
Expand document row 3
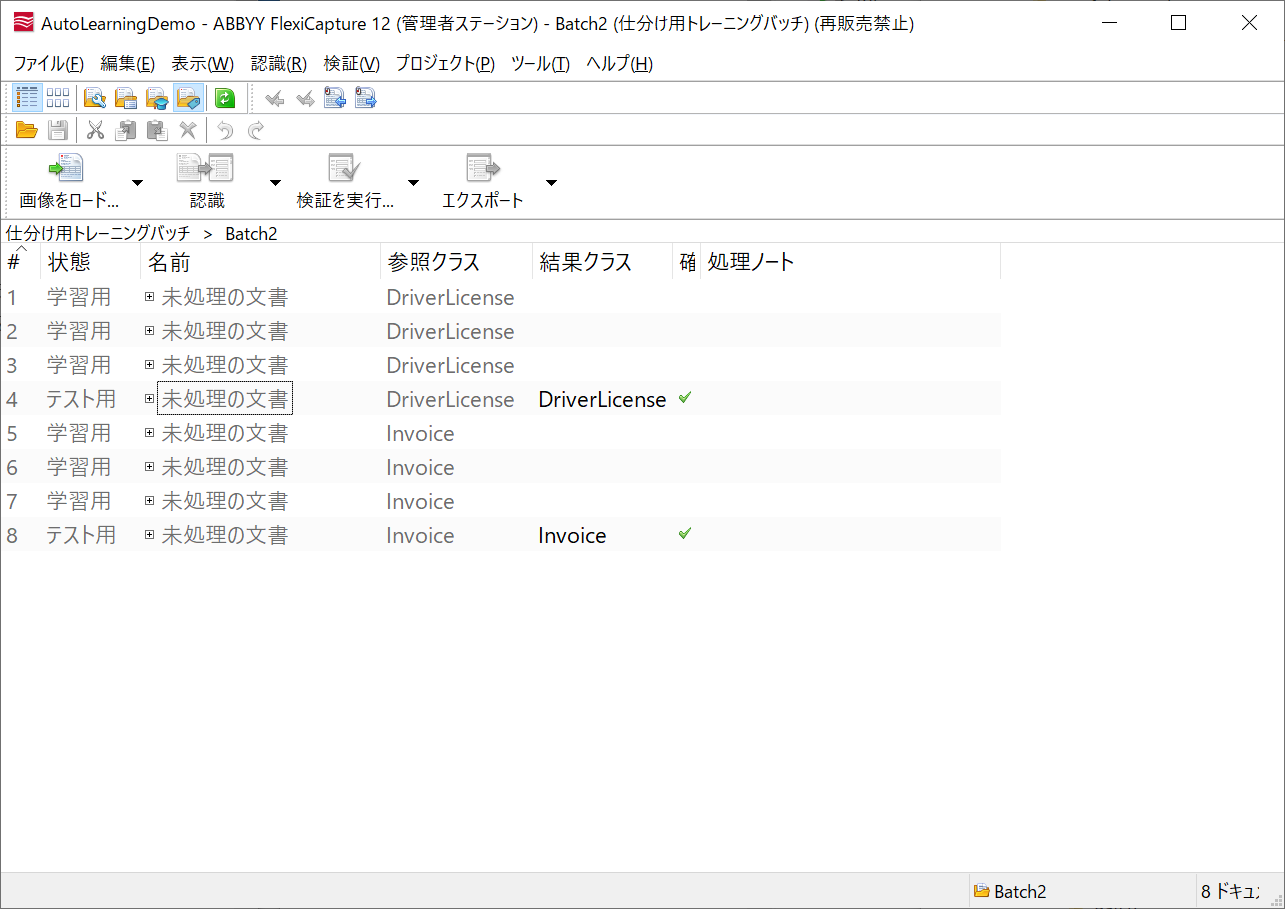click(x=150, y=365)
